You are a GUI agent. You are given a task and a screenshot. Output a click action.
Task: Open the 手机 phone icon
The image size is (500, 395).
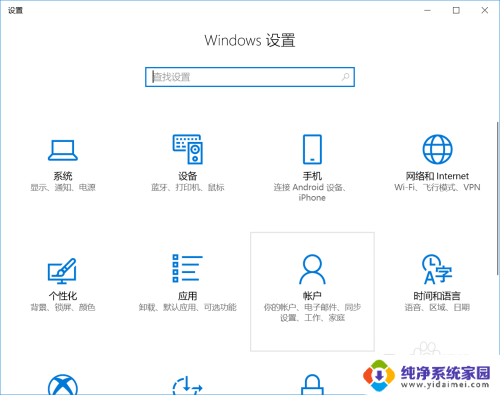point(312,149)
